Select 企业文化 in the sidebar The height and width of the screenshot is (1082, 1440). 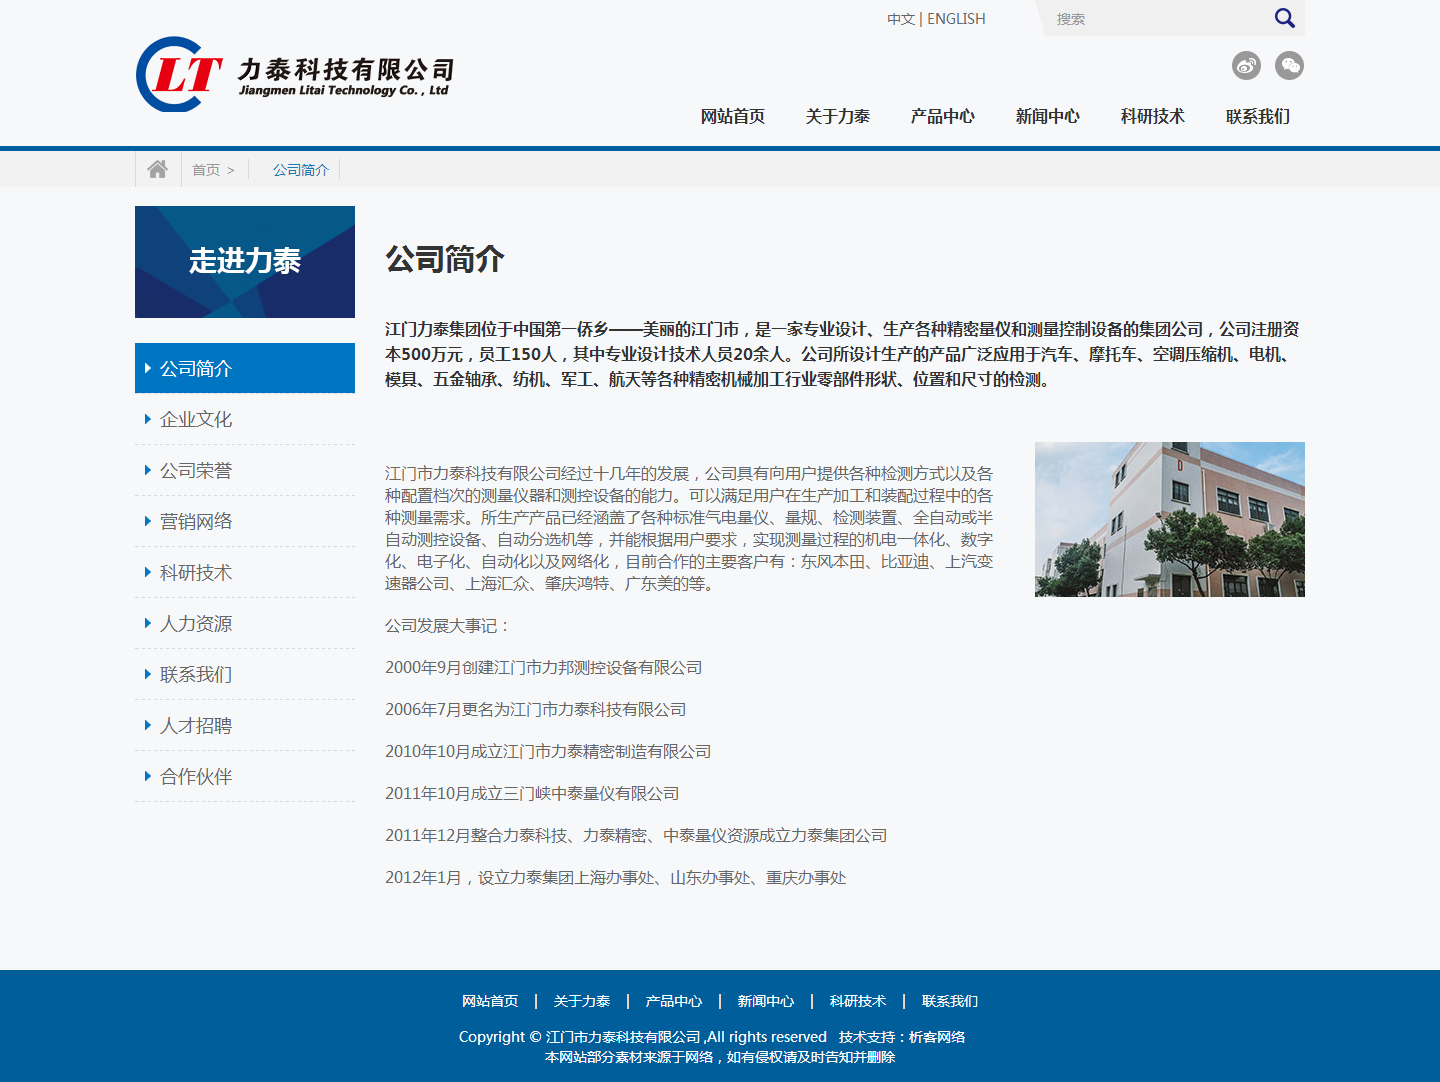coord(196,420)
